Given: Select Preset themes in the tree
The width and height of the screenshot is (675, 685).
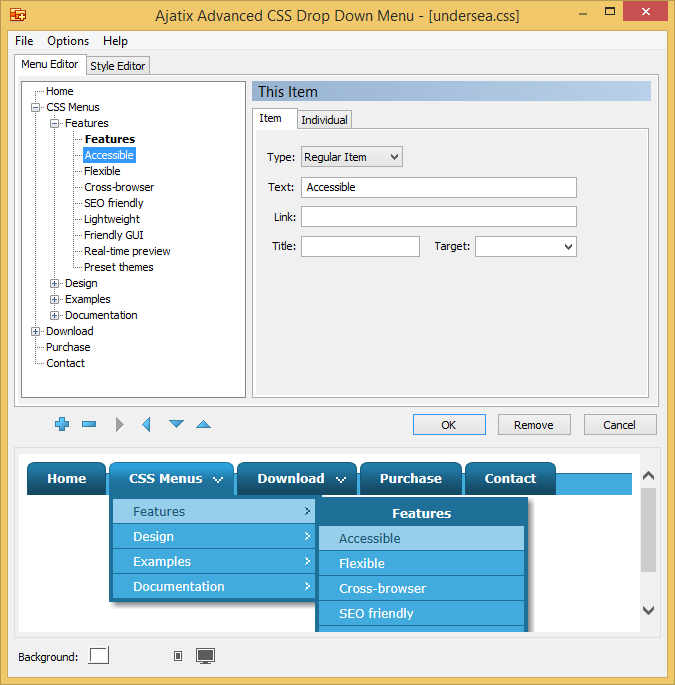Looking at the screenshot, I should tap(118, 267).
